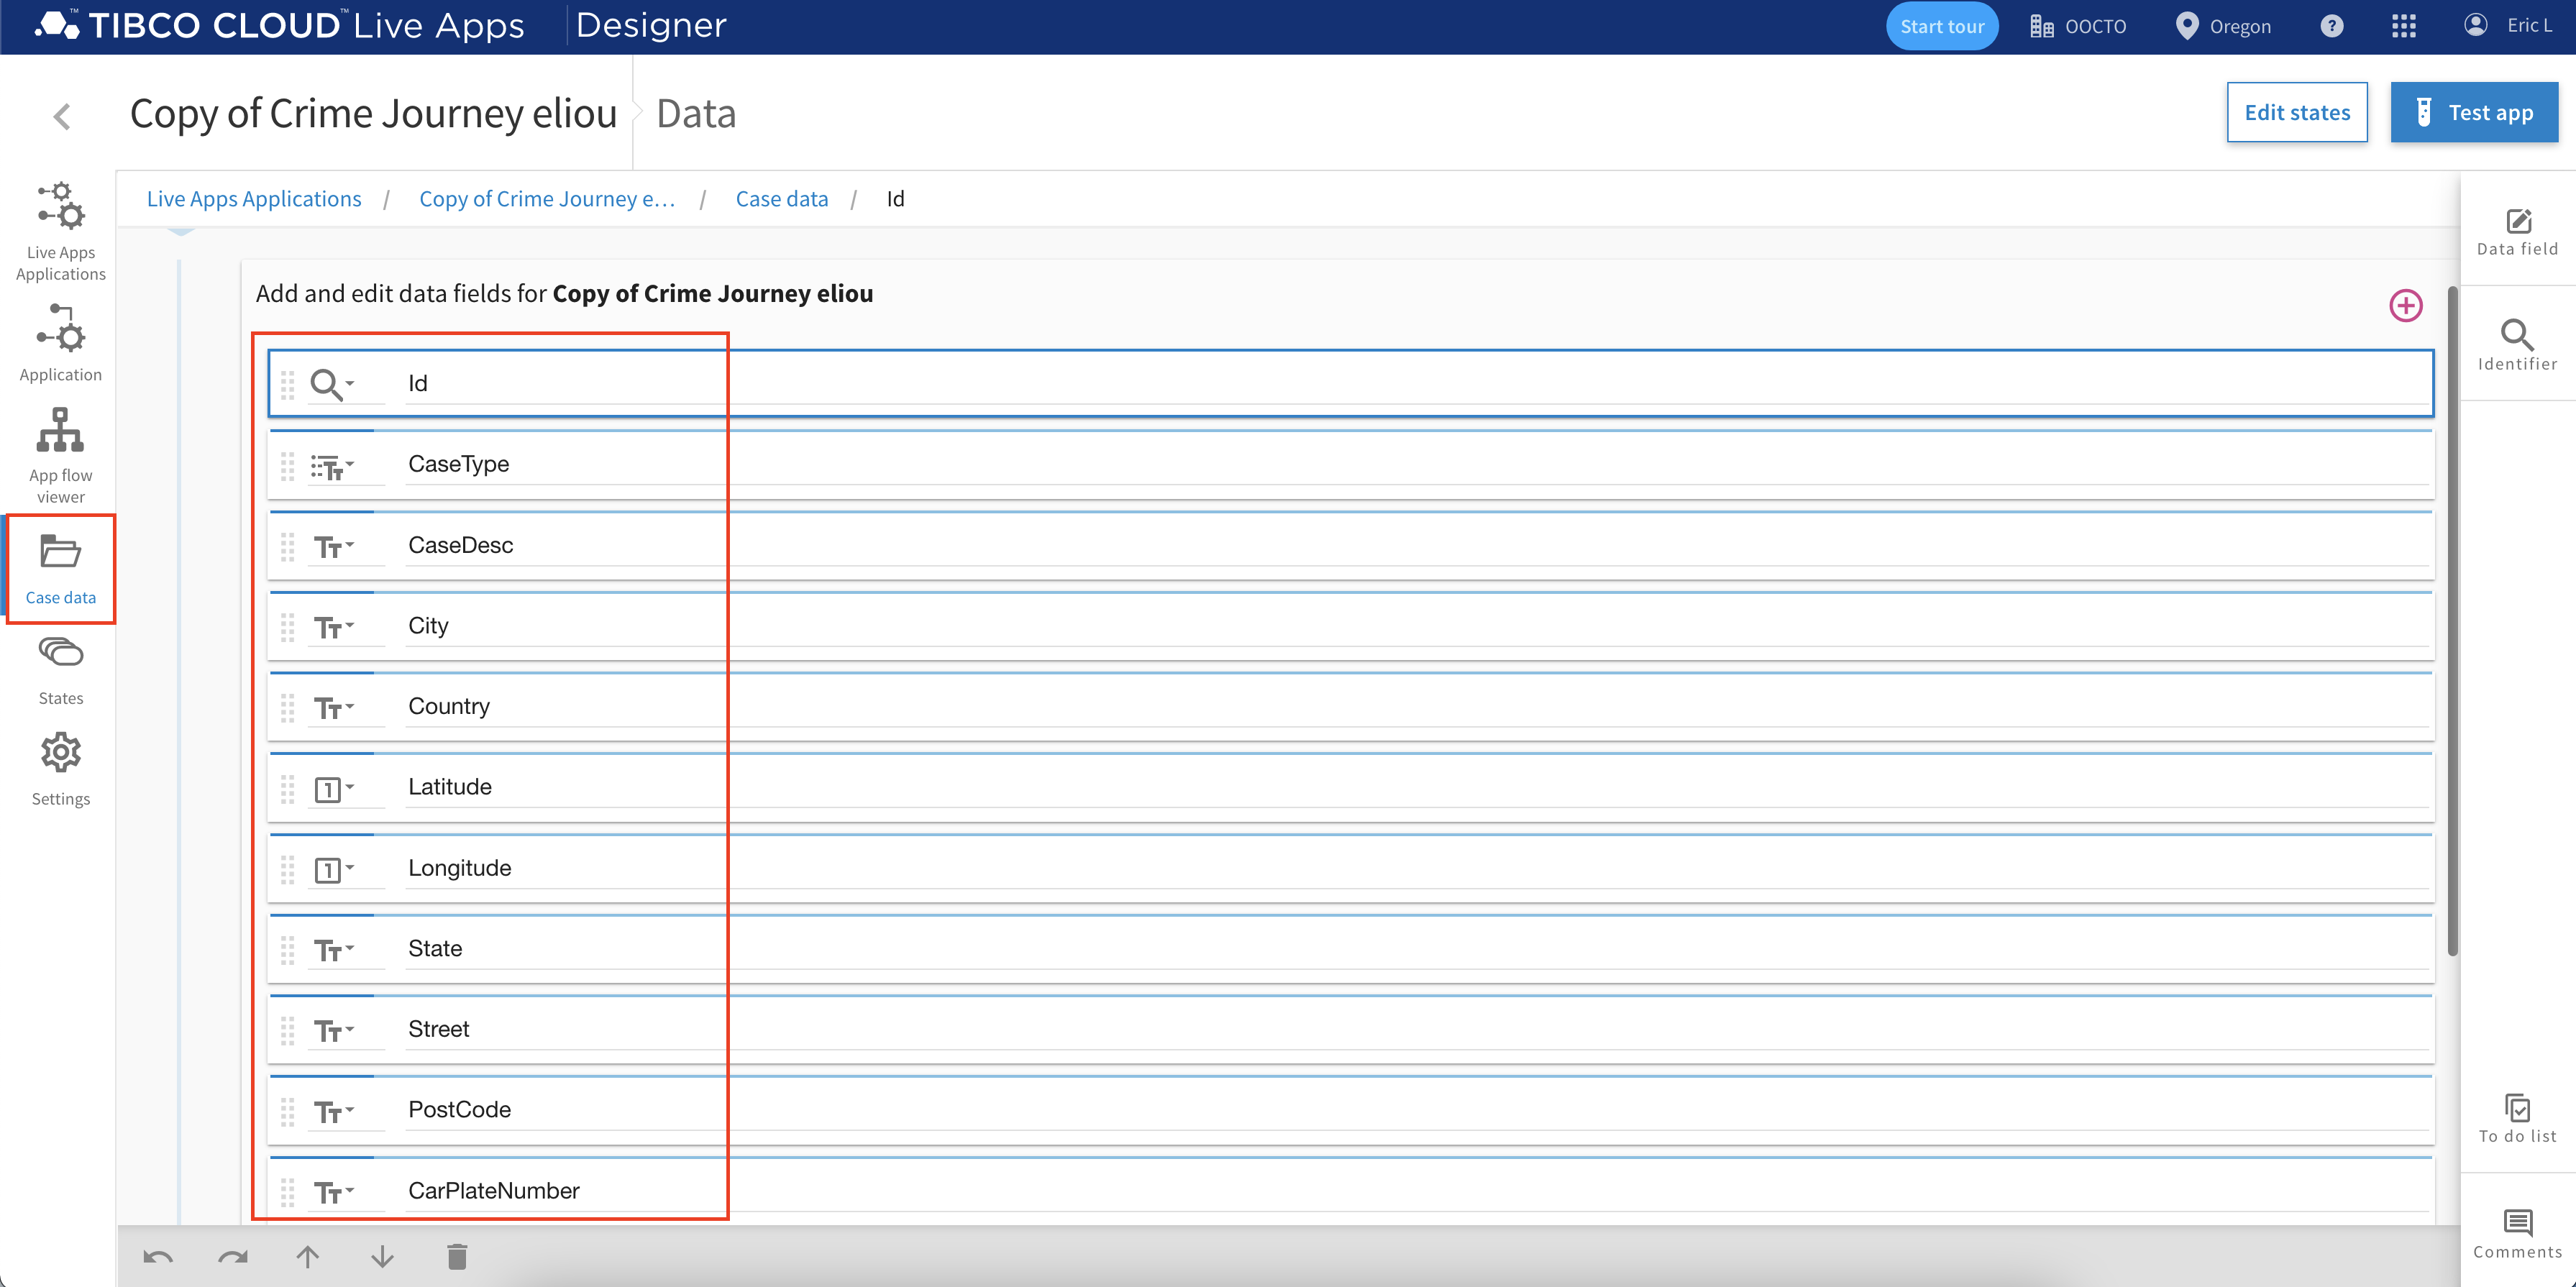The image size is (2576, 1287).
Task: Click the Settings gear icon
Action: pyautogui.click(x=61, y=754)
